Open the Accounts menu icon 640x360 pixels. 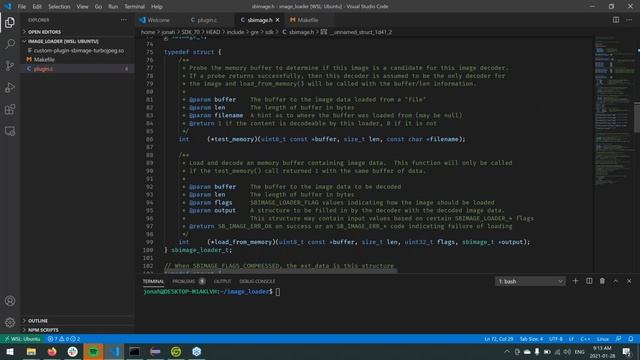(x=10, y=301)
